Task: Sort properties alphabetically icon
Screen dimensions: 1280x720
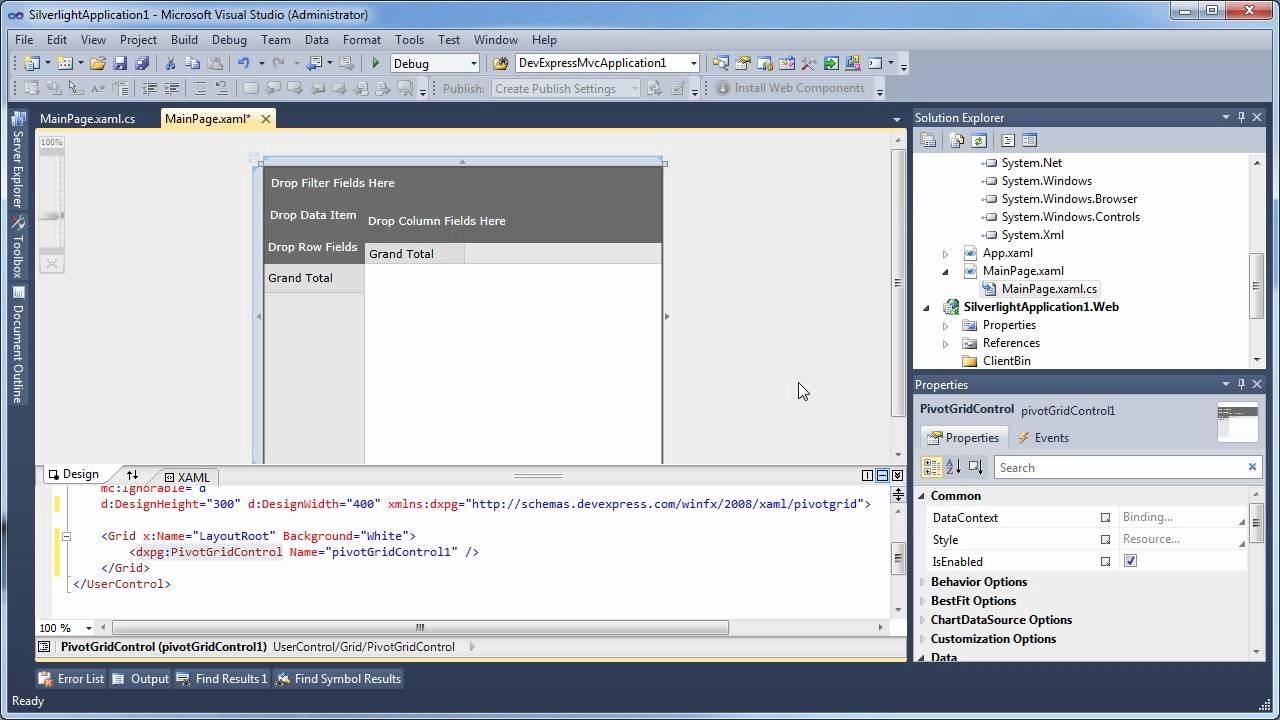Action: [x=953, y=467]
